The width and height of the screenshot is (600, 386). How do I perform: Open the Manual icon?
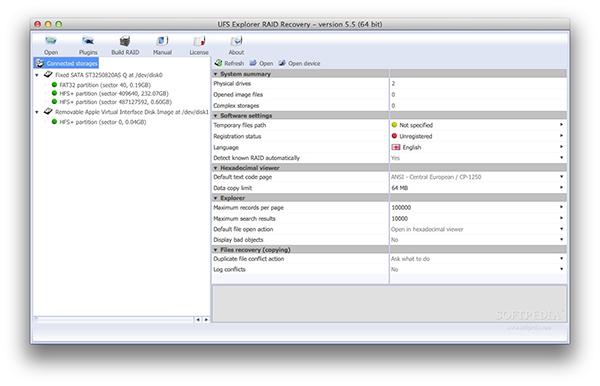click(x=162, y=41)
